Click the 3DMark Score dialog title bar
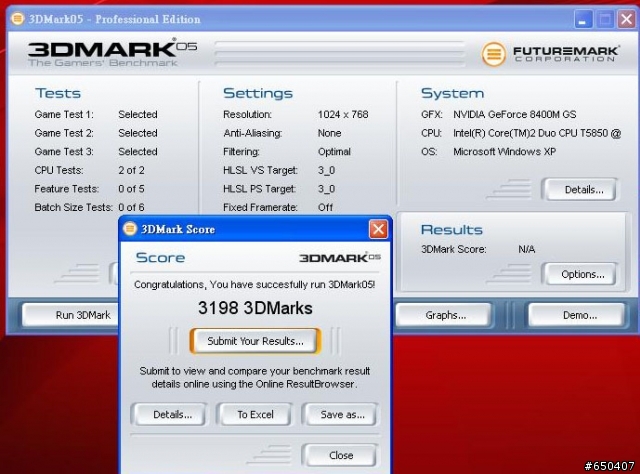The height and width of the screenshot is (474, 640). [255, 229]
